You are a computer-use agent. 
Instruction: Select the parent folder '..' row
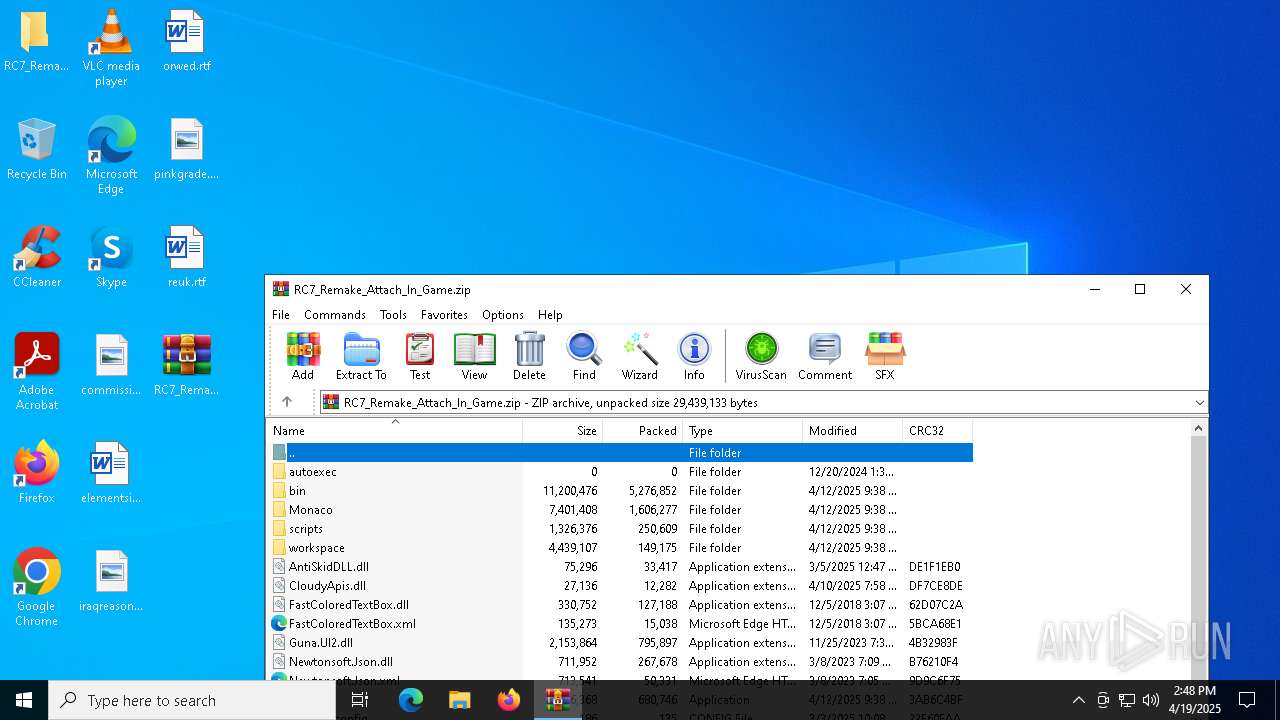click(x=620, y=453)
